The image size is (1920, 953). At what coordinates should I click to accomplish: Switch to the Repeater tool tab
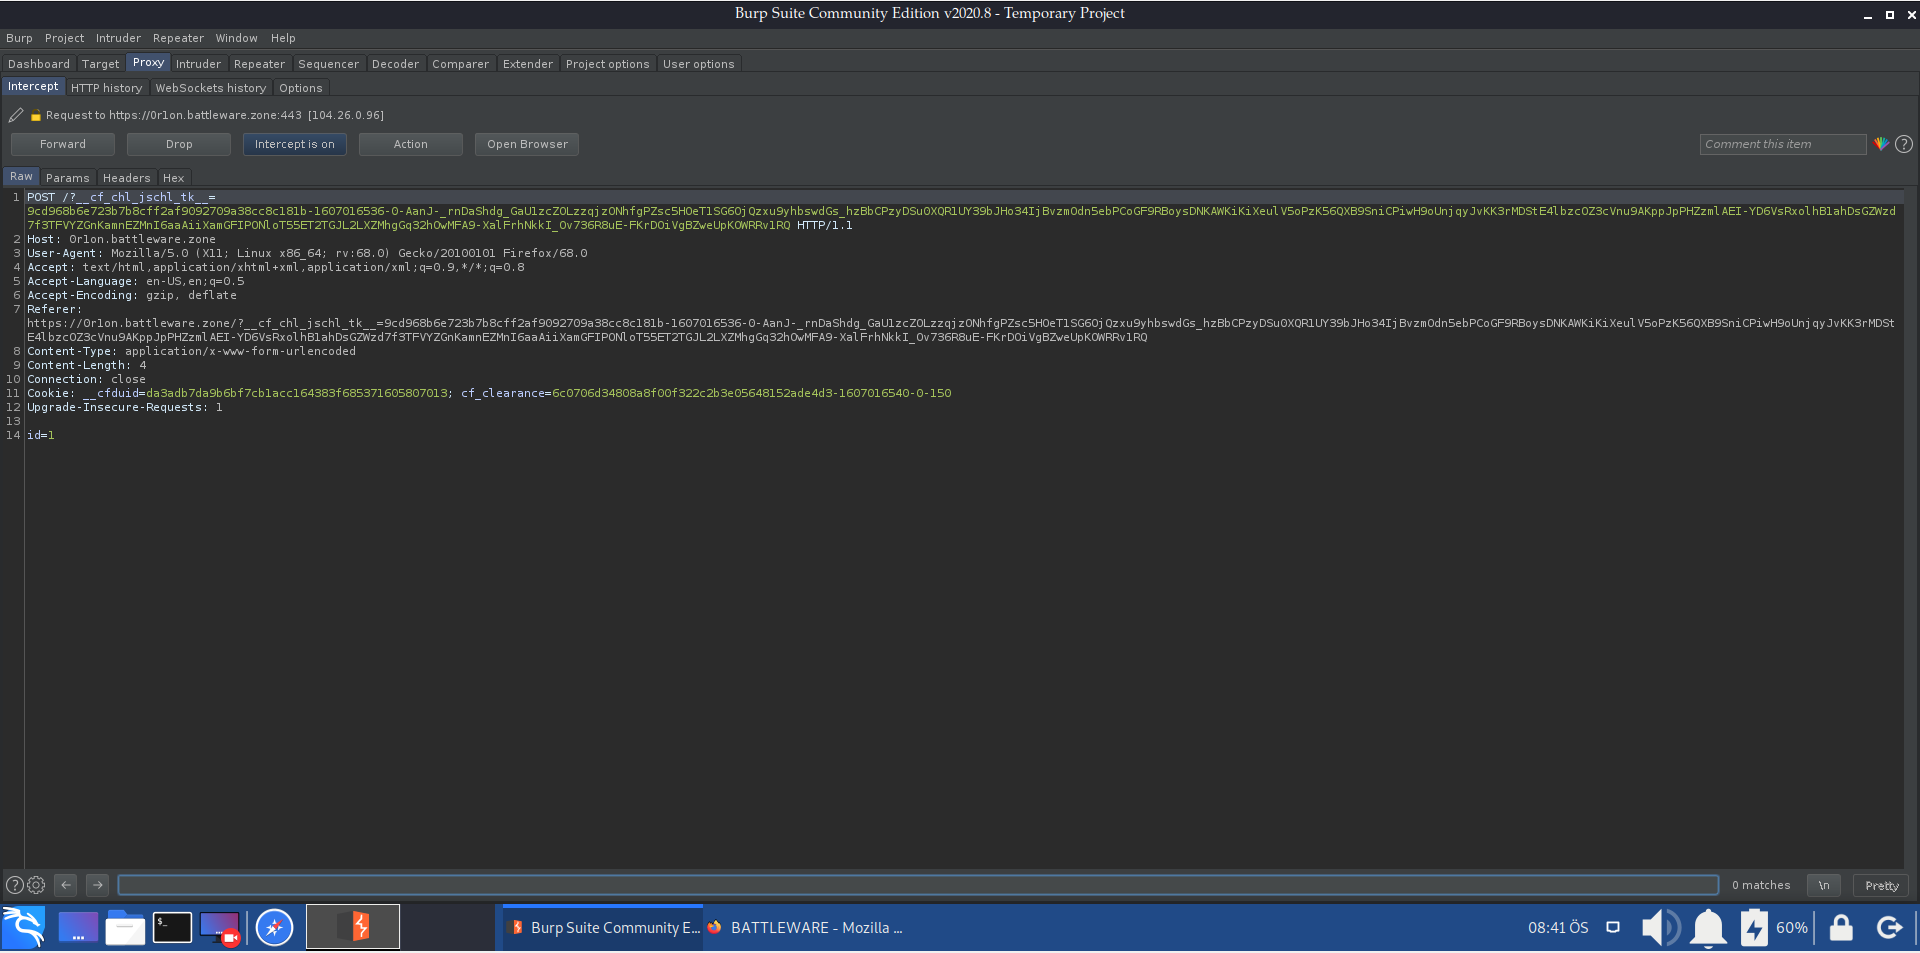click(259, 64)
